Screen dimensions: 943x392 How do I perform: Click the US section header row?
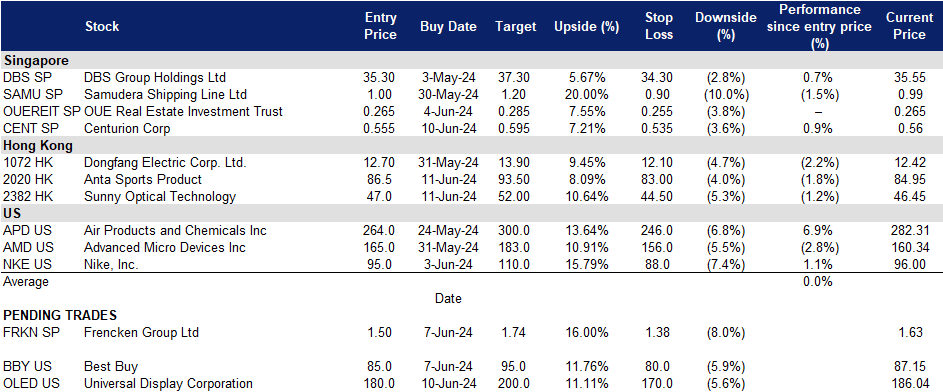pos(472,213)
